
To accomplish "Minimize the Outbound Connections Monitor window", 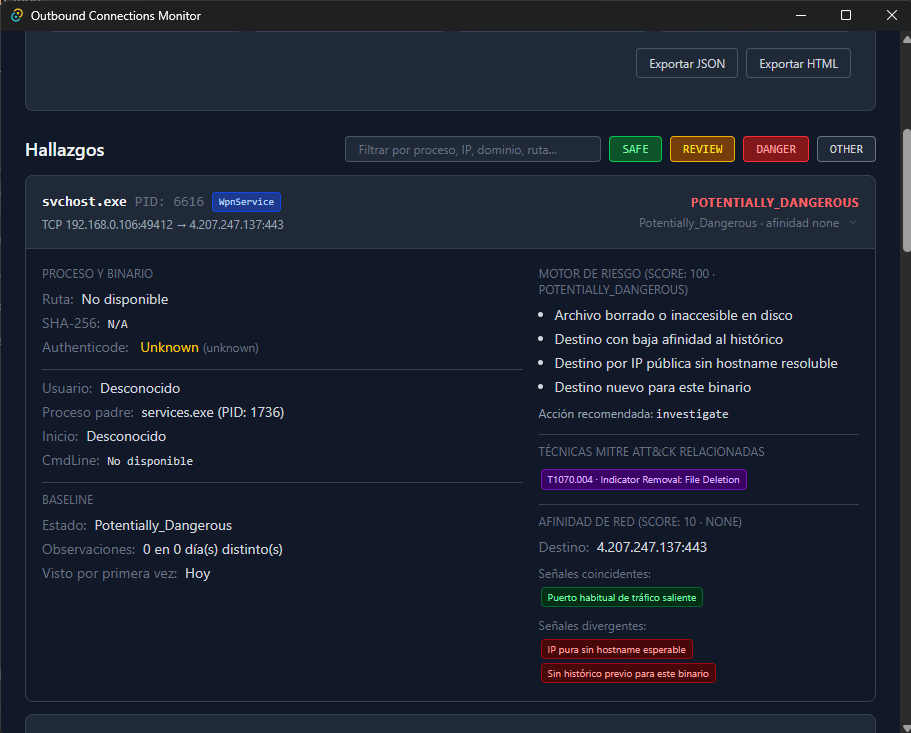I will point(801,16).
